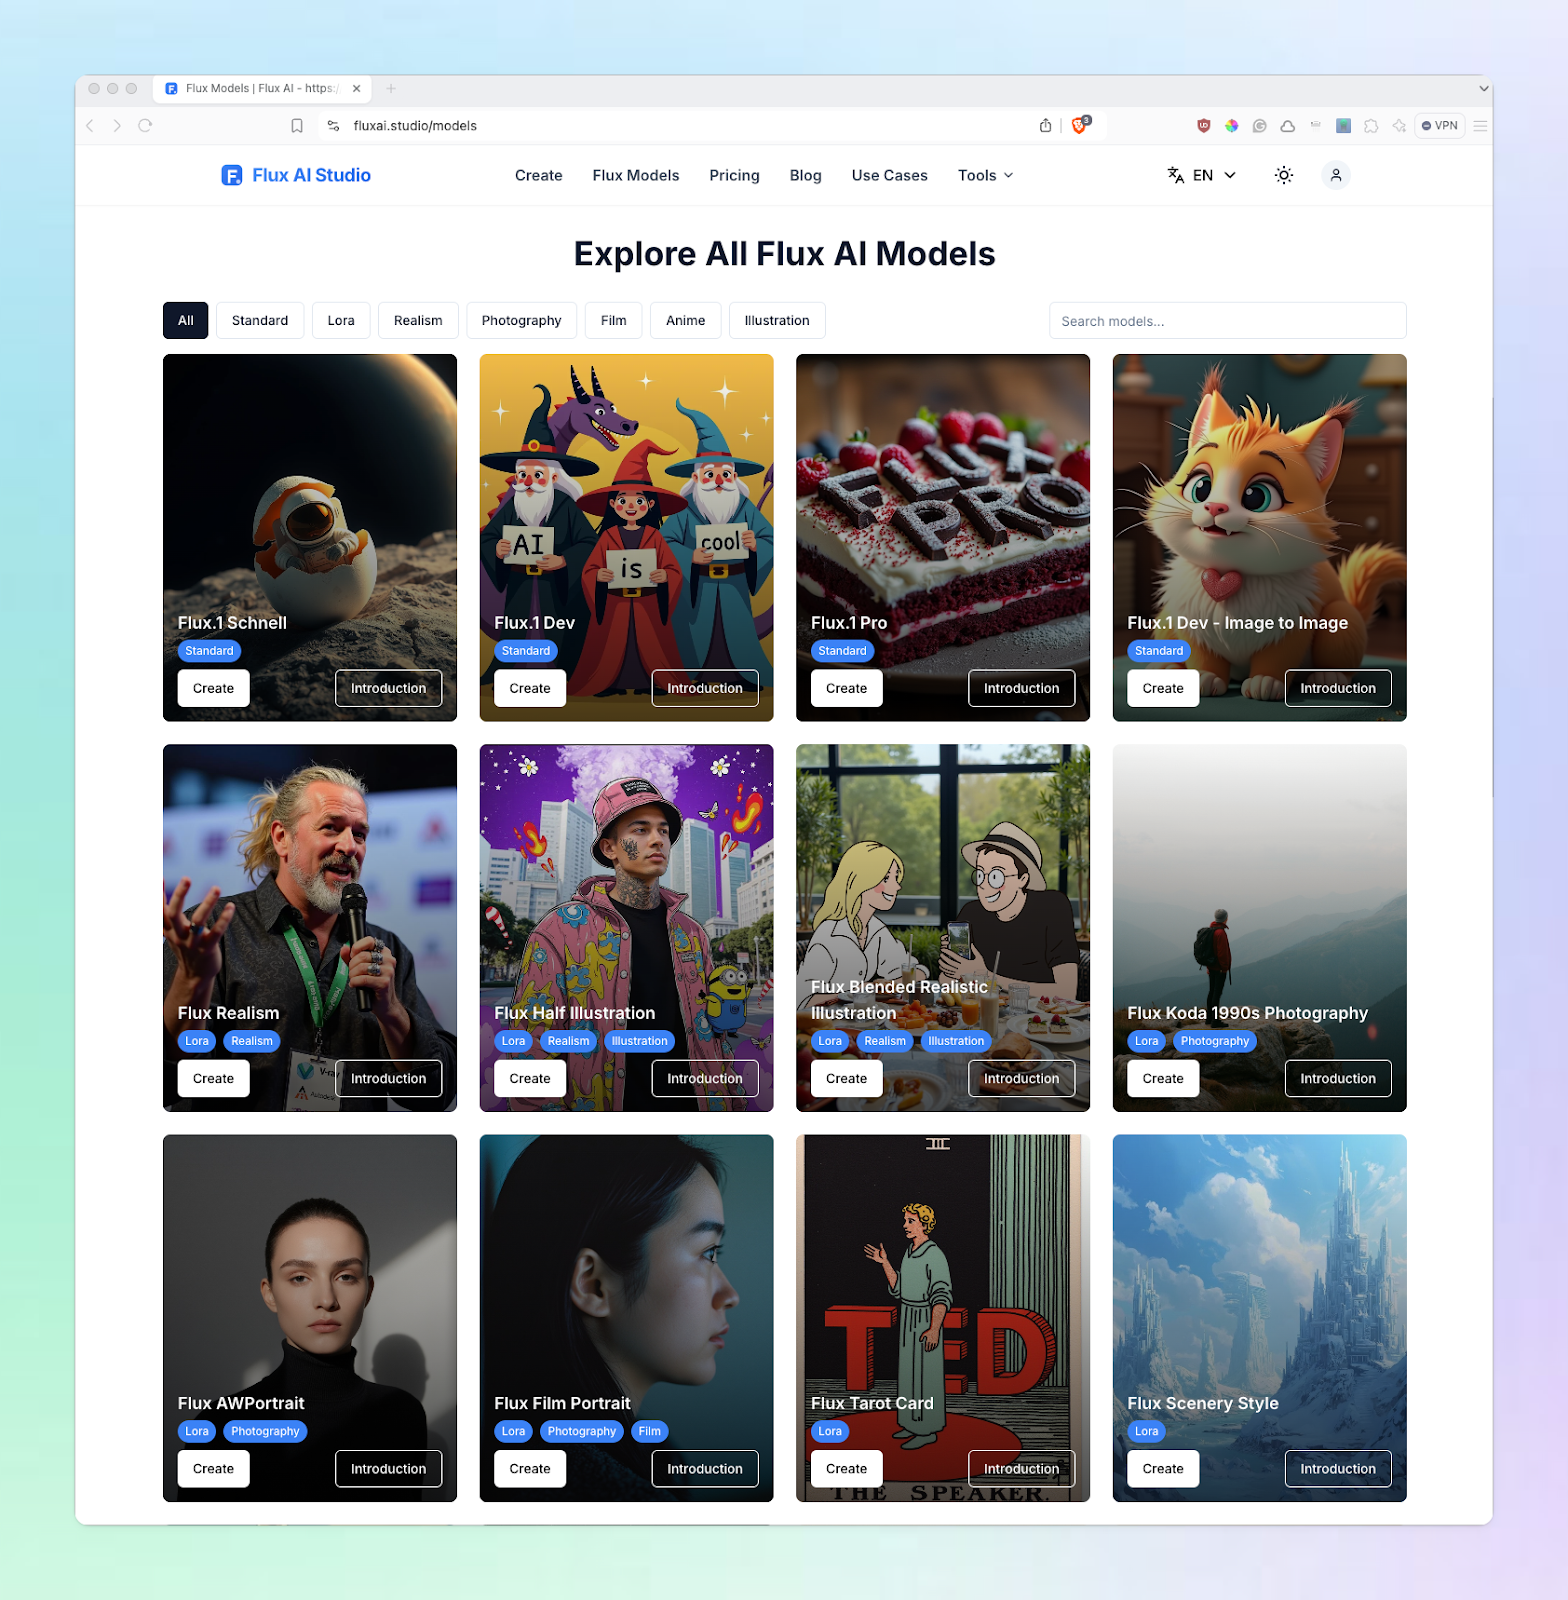Click the Realism tag on Flux Realism card

[x=252, y=1041]
